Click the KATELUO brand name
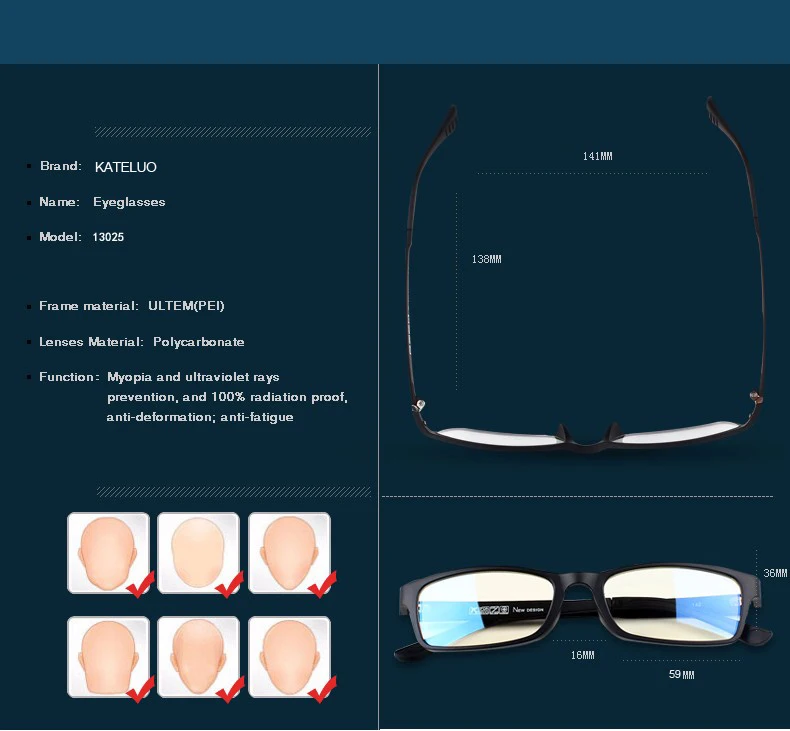This screenshot has height=731, width=790. [x=125, y=167]
